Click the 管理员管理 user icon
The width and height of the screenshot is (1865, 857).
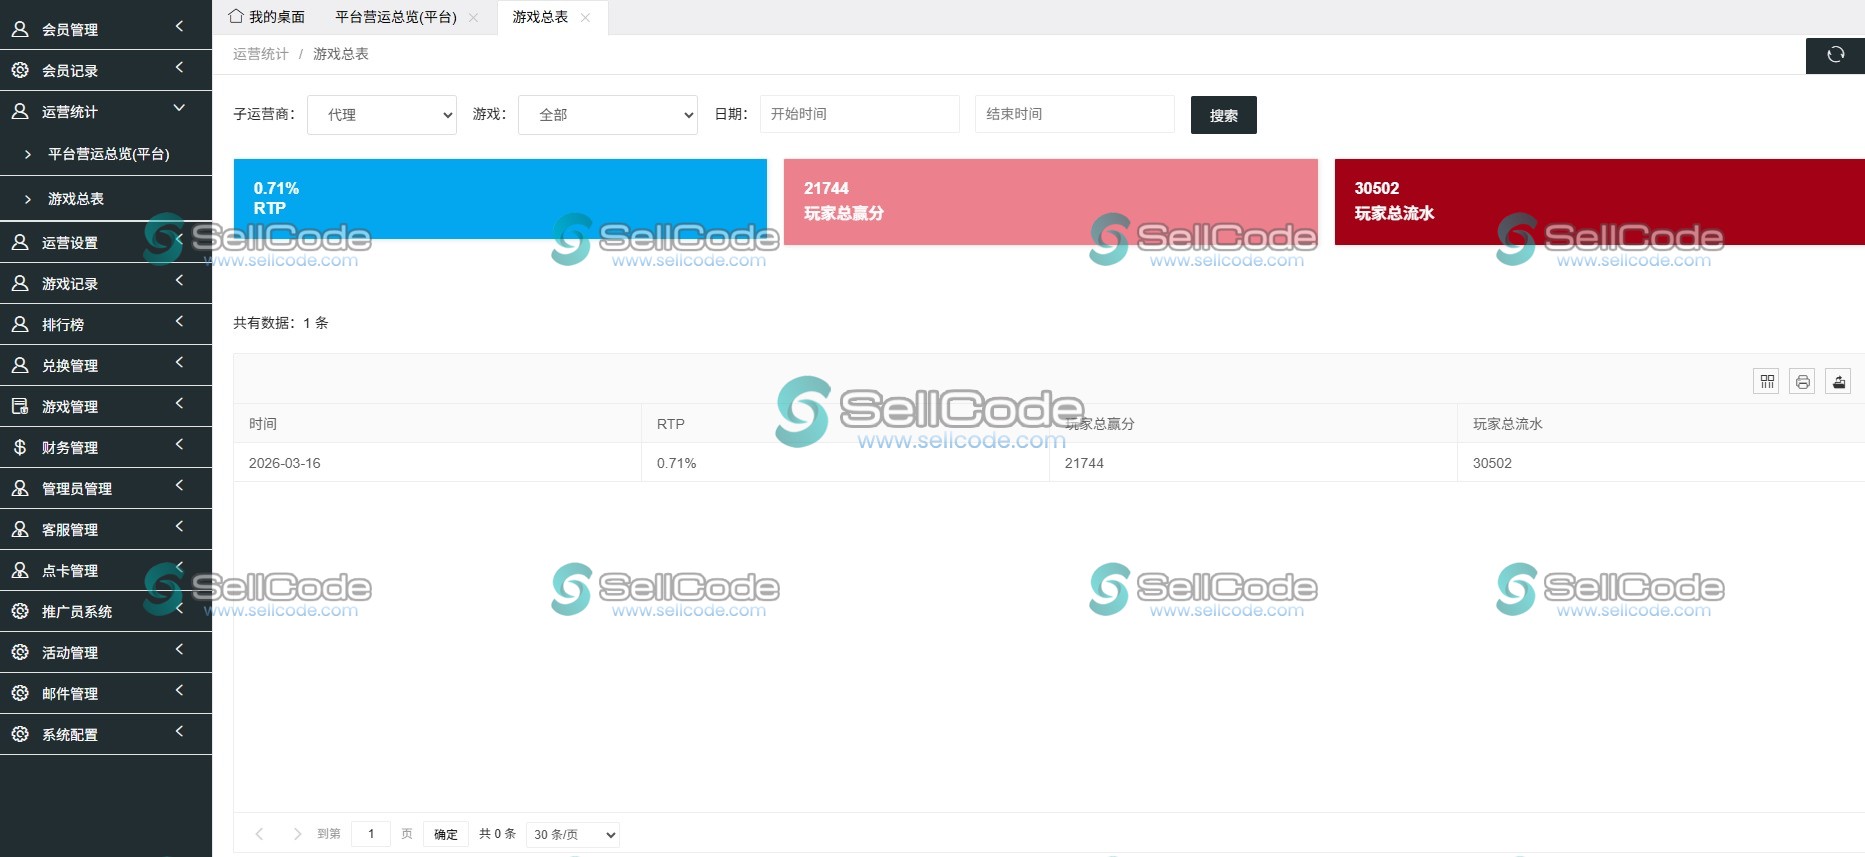tap(20, 488)
